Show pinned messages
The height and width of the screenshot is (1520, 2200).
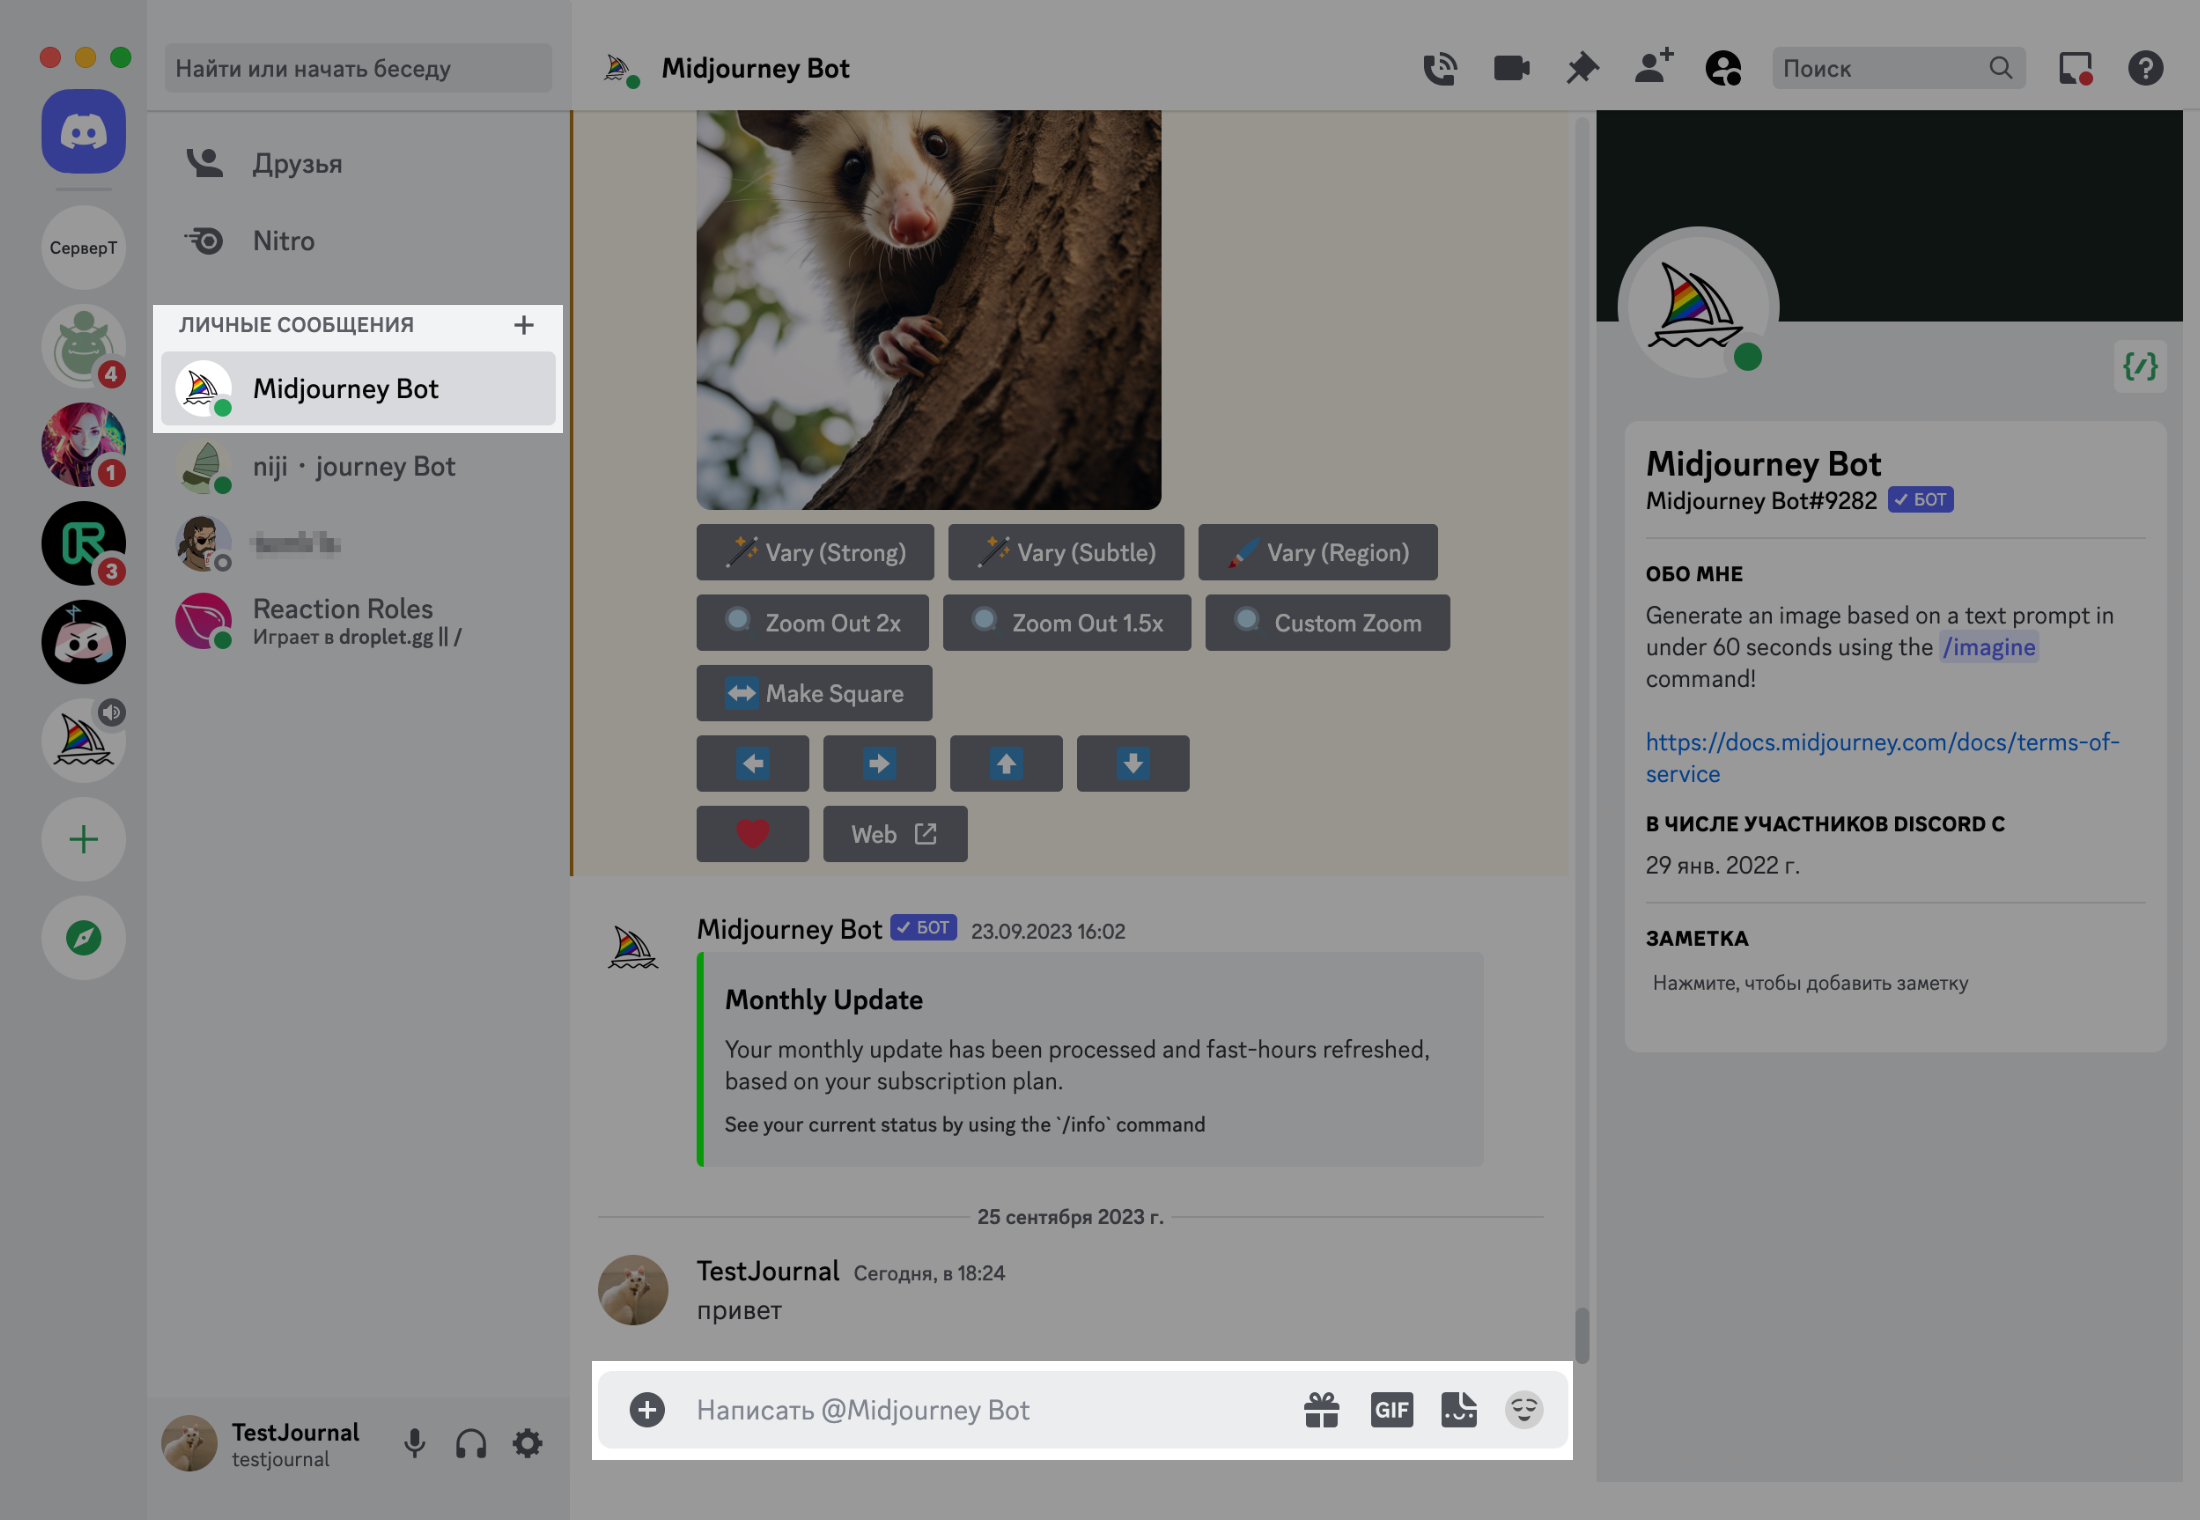pos(1582,68)
